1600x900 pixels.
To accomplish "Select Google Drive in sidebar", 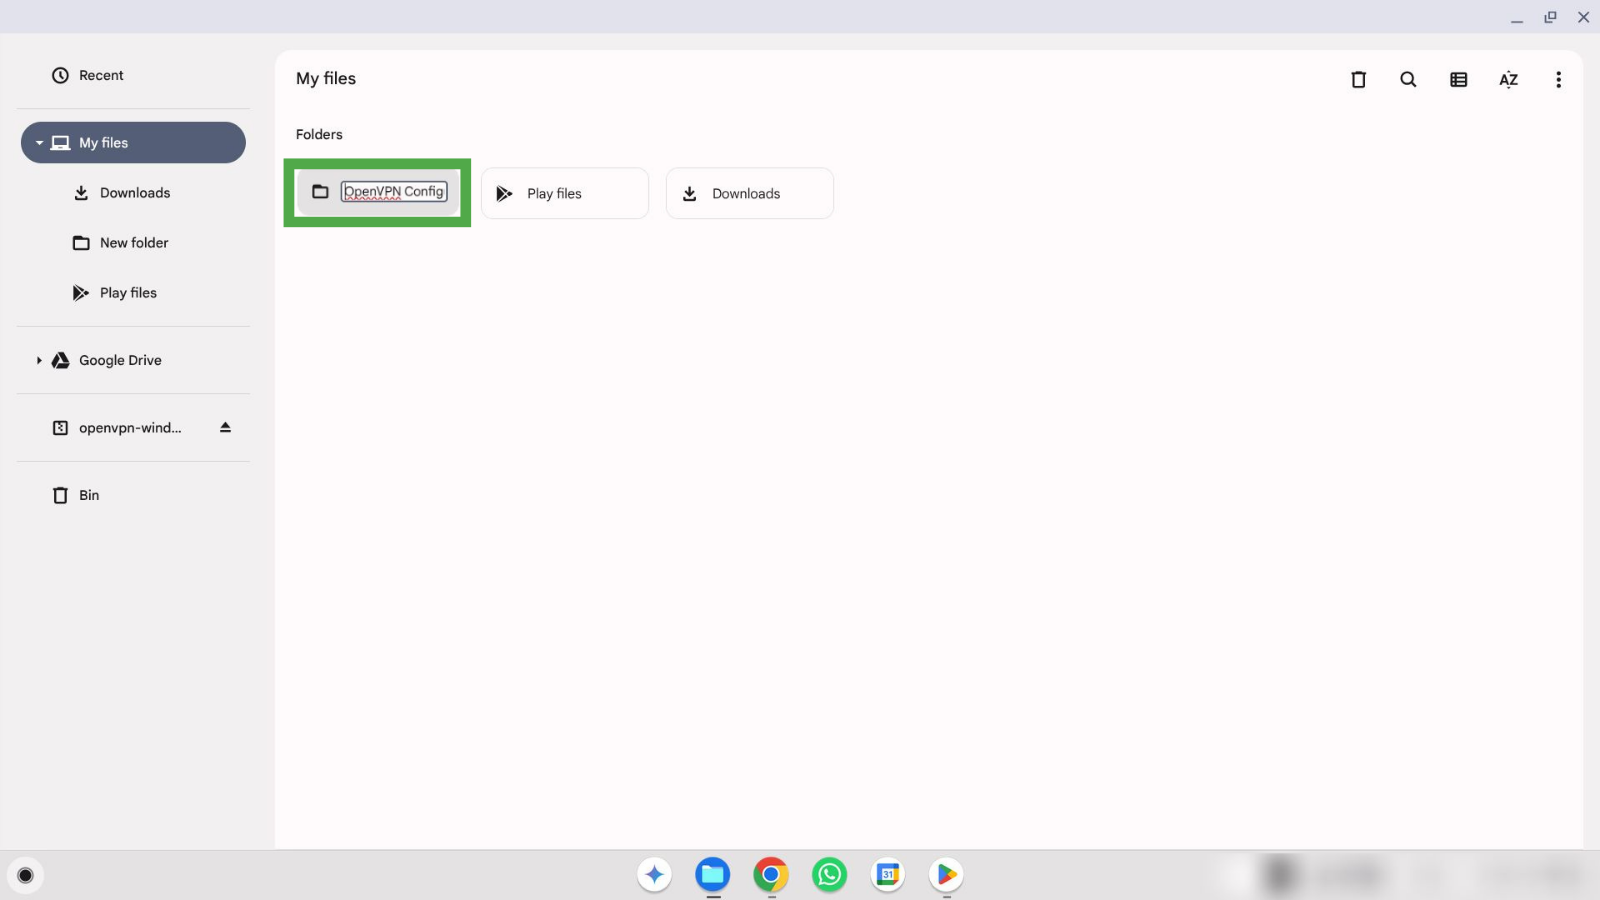I will coord(133,360).
